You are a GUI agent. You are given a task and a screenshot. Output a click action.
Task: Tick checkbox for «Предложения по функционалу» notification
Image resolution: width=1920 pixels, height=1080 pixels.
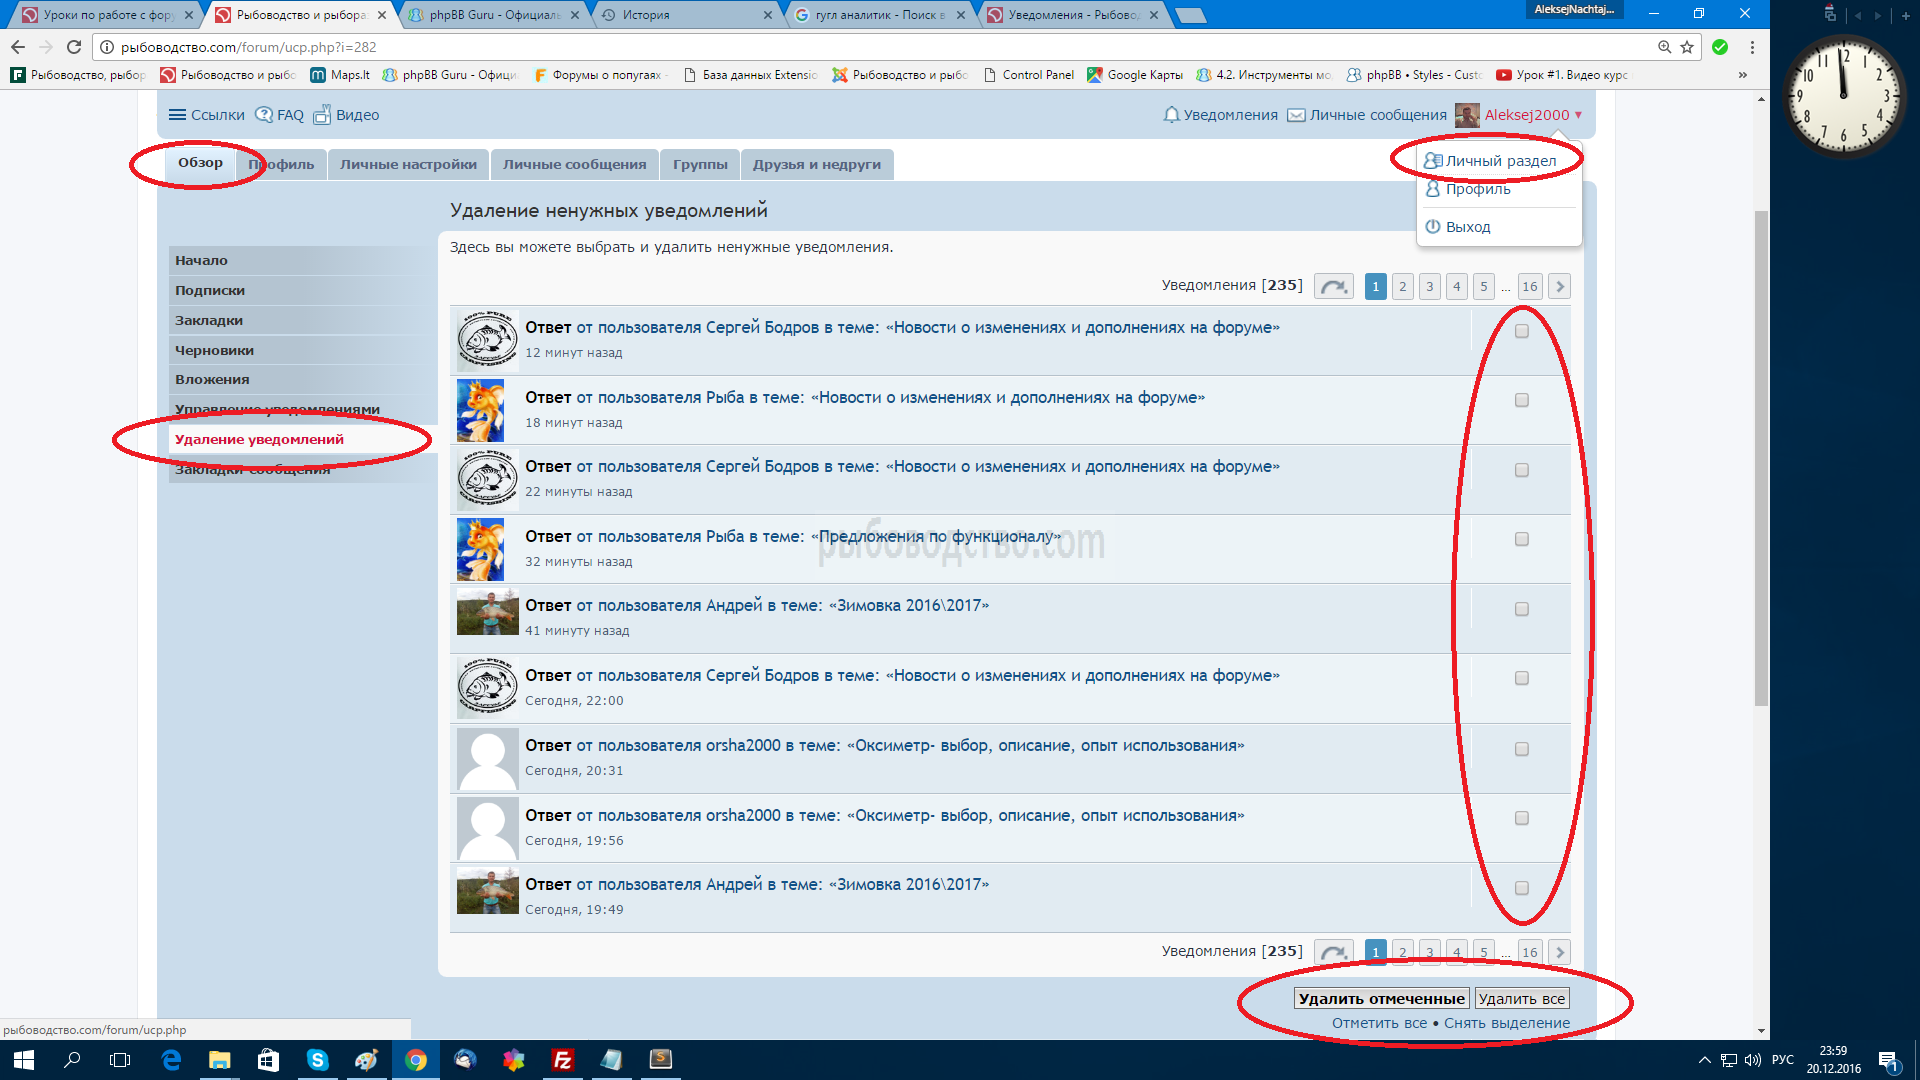[x=1521, y=539]
